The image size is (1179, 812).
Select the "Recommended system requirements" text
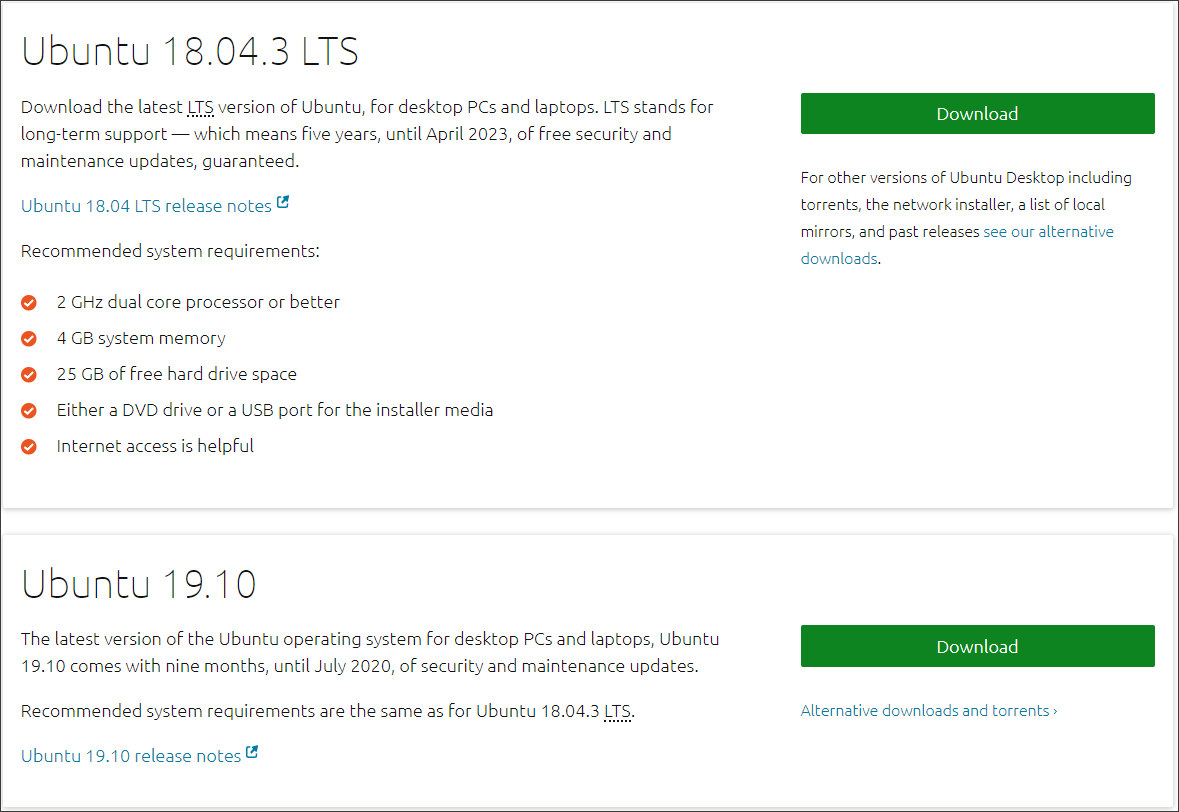coord(170,250)
